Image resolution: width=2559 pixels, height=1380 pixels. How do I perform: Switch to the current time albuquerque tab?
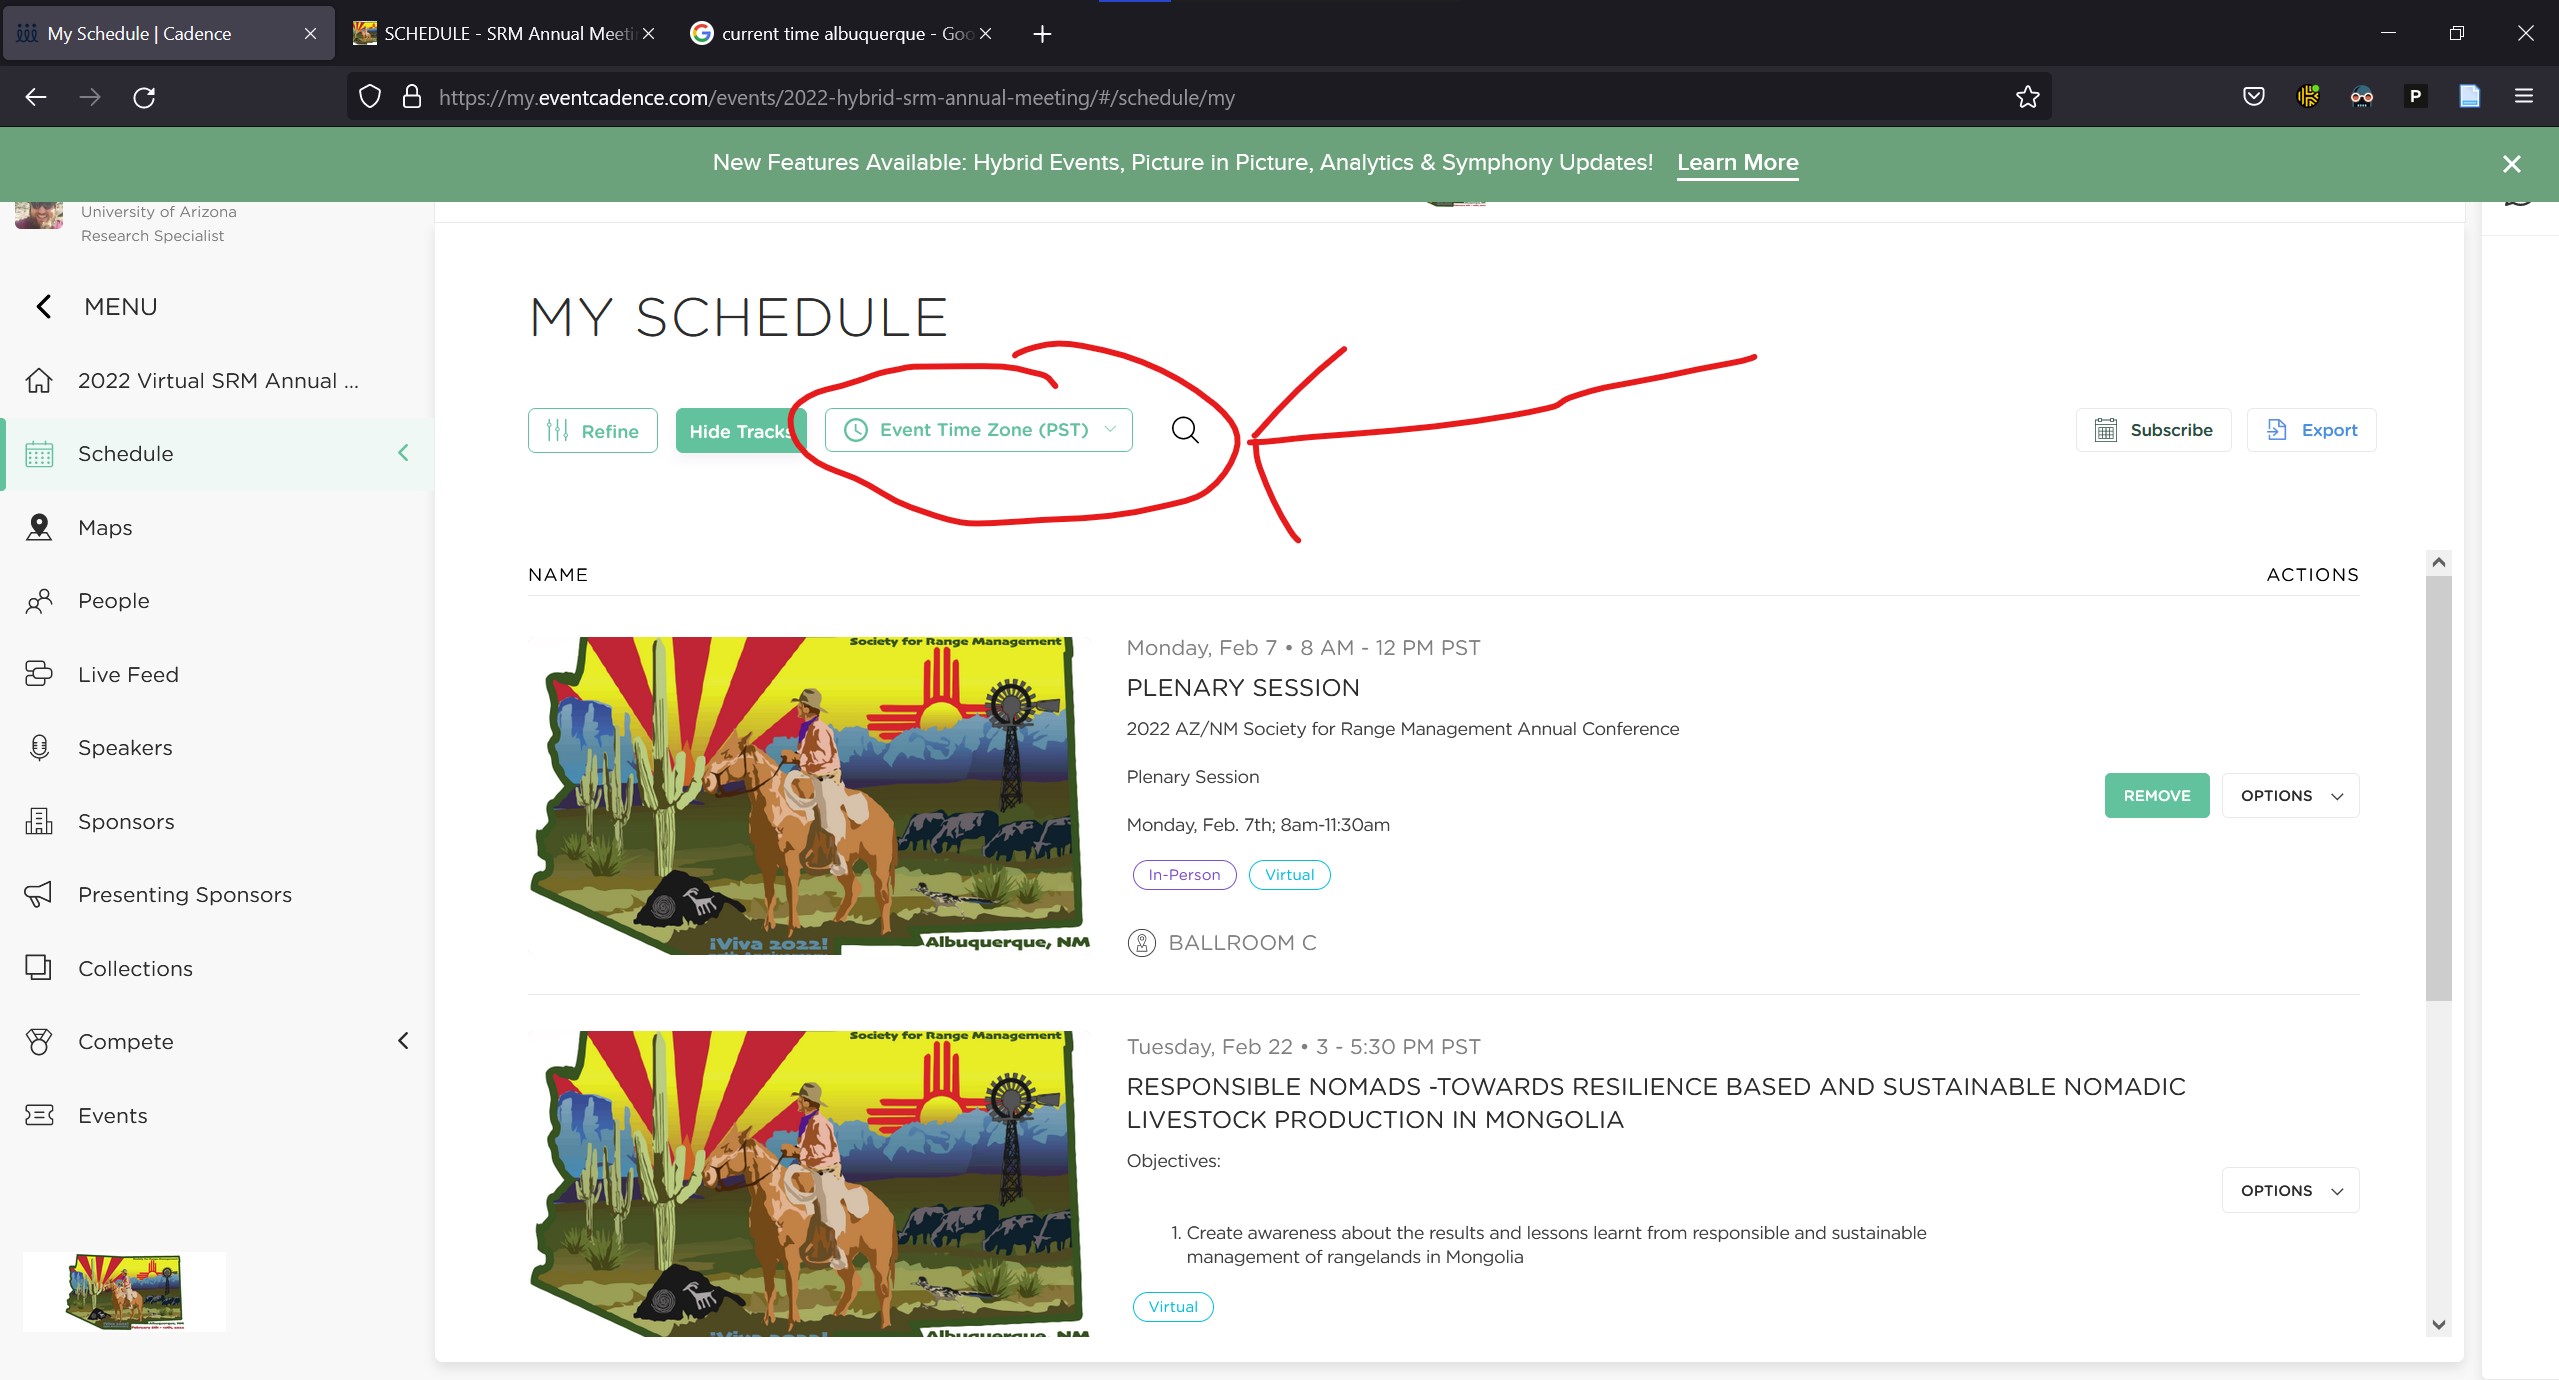pos(840,34)
